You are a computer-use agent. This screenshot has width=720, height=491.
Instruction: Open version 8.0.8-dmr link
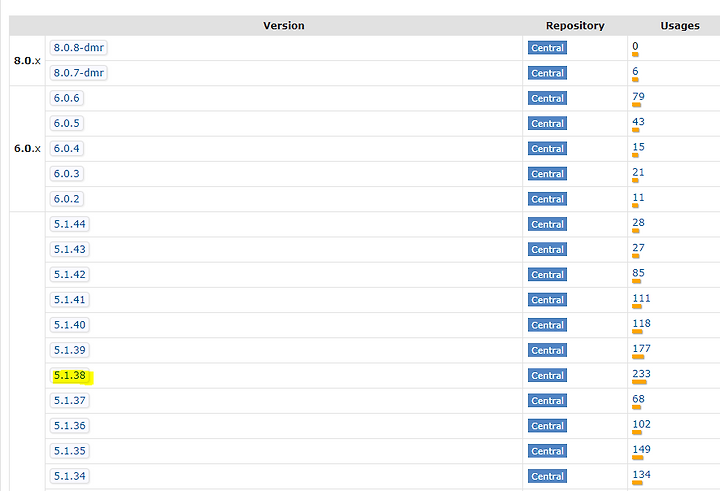coord(79,47)
